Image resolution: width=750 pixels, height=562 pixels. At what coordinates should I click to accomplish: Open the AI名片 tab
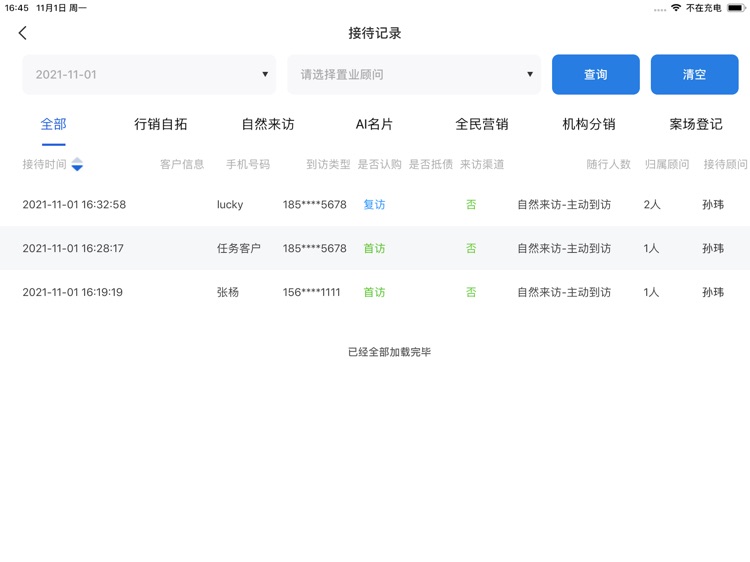pos(375,124)
